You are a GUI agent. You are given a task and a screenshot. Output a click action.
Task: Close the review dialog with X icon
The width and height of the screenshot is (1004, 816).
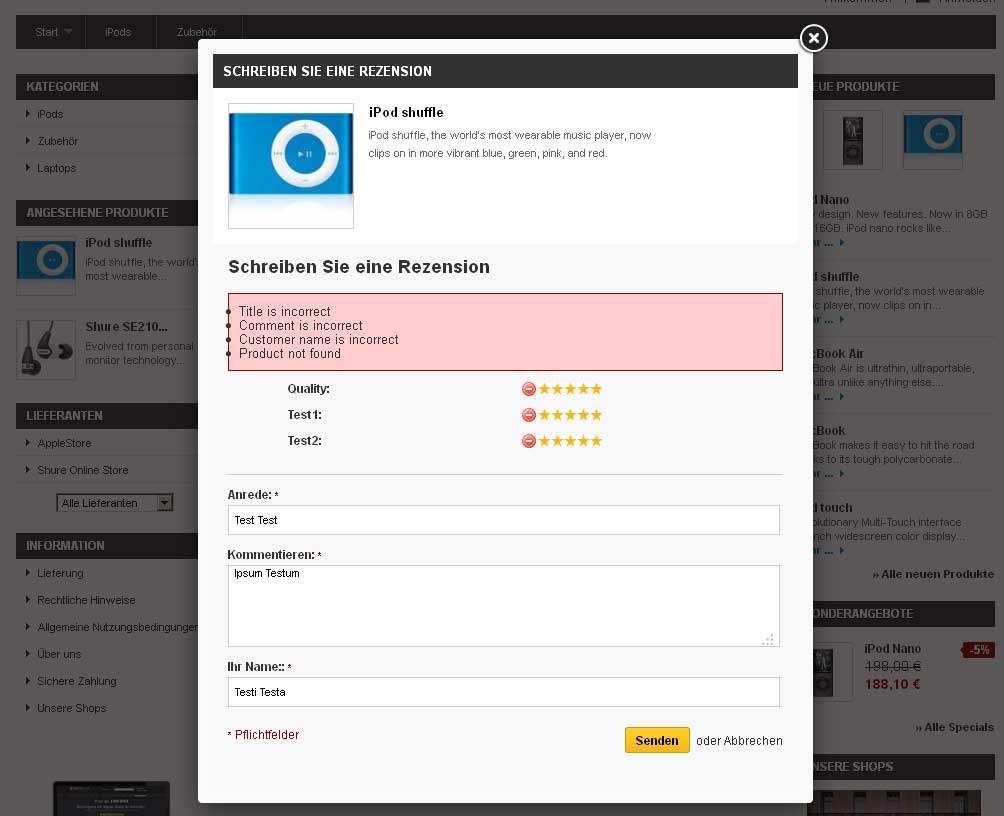click(x=813, y=38)
